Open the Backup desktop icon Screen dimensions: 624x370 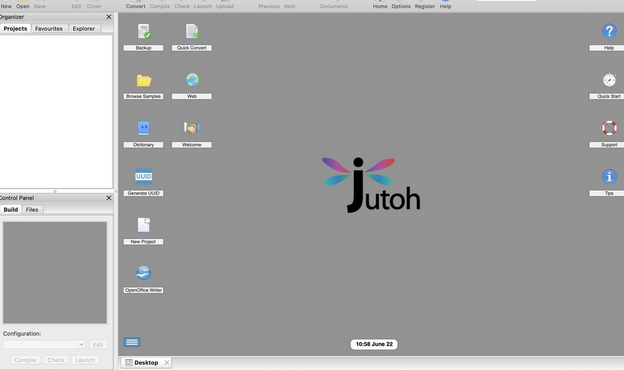click(144, 31)
